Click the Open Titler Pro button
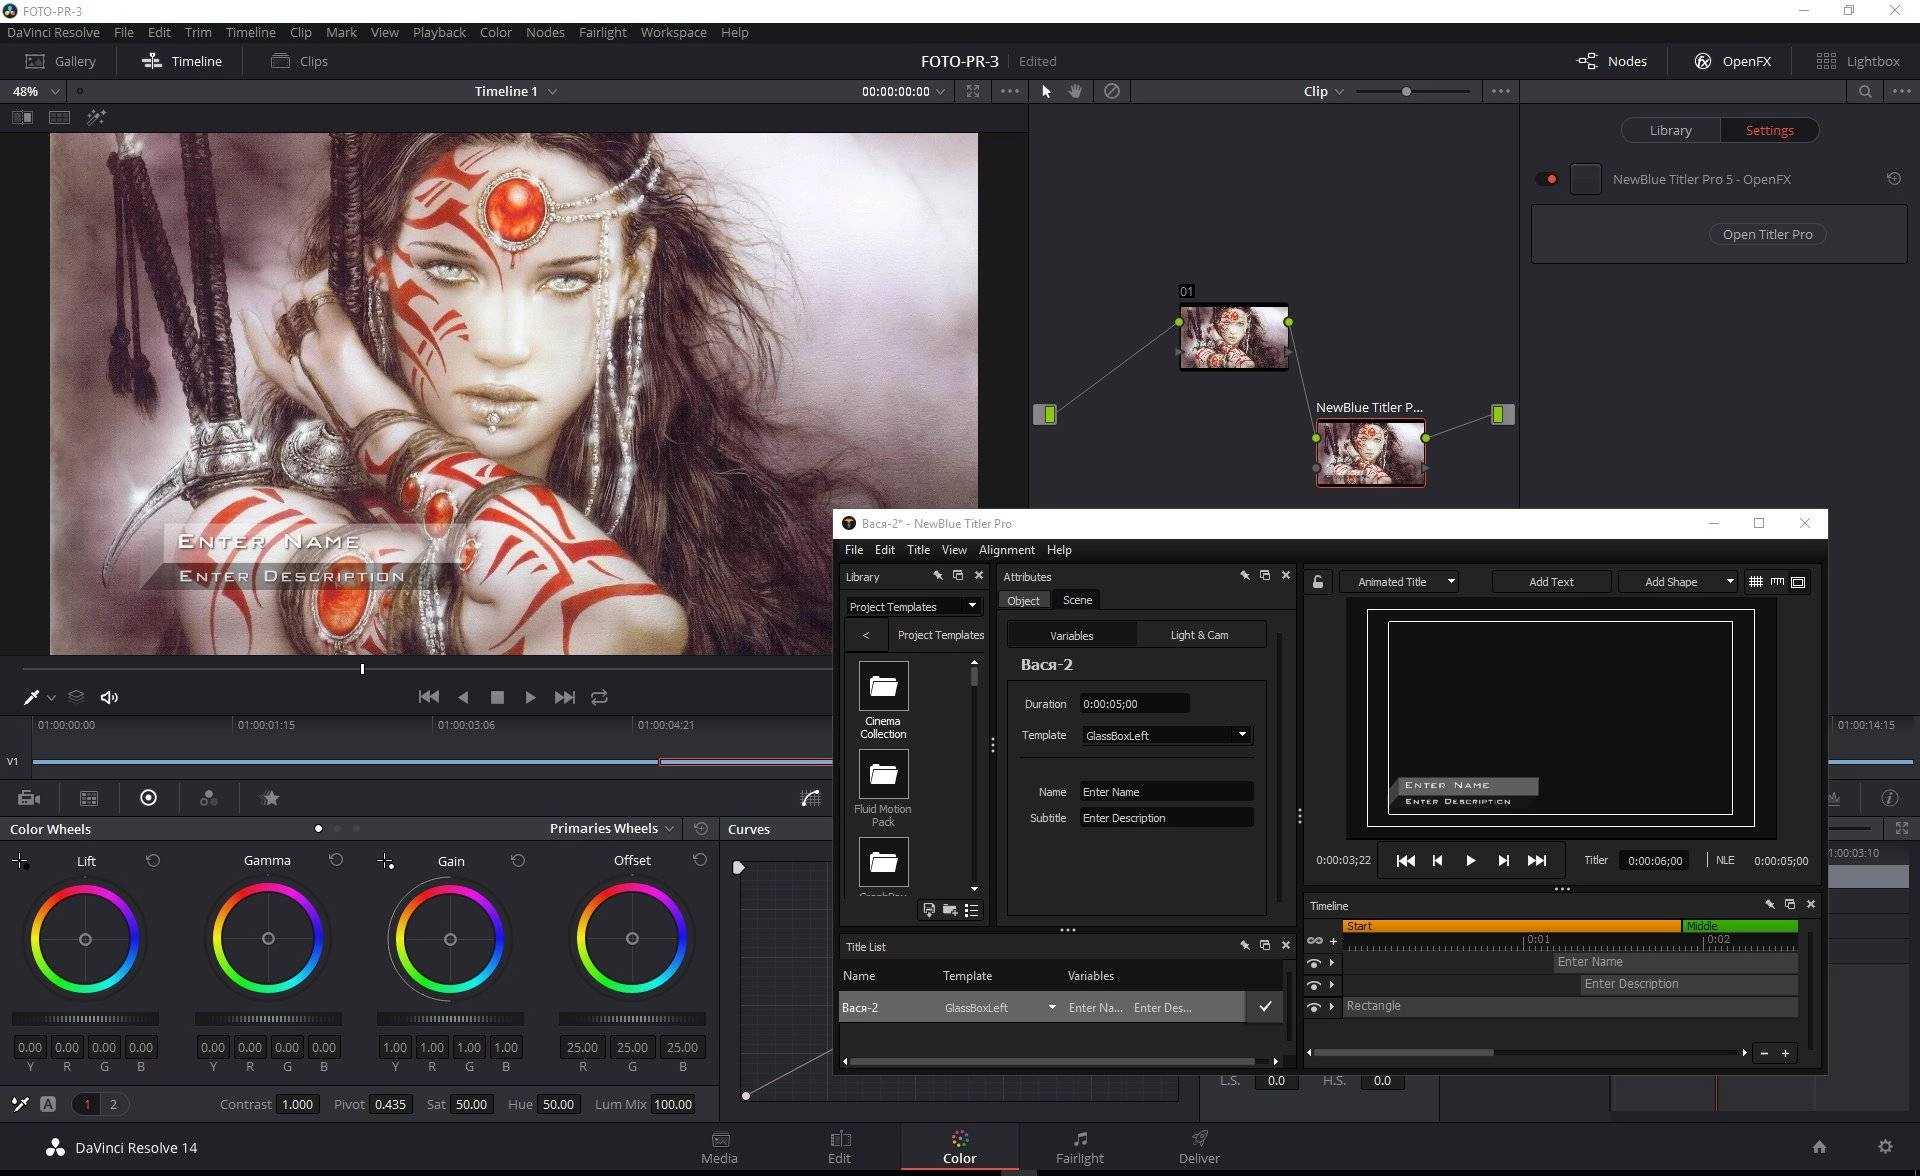This screenshot has width=1920, height=1176. 1767,234
